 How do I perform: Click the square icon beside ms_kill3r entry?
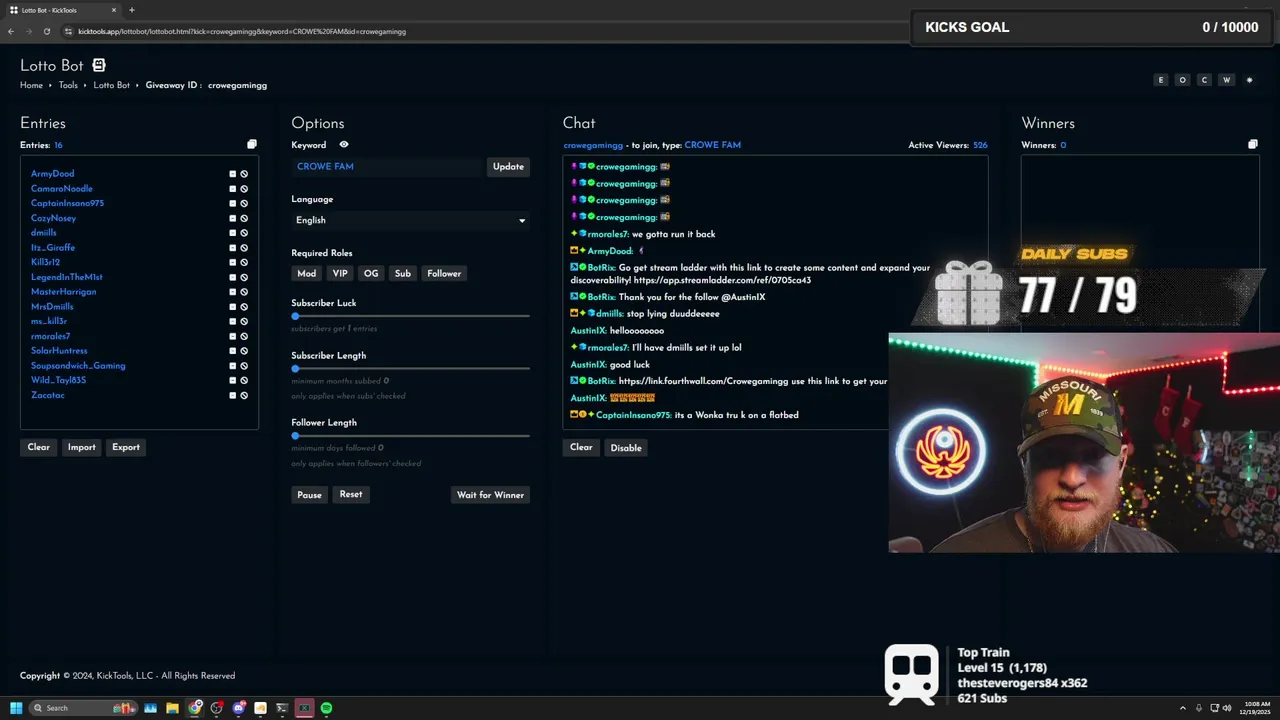click(x=233, y=321)
